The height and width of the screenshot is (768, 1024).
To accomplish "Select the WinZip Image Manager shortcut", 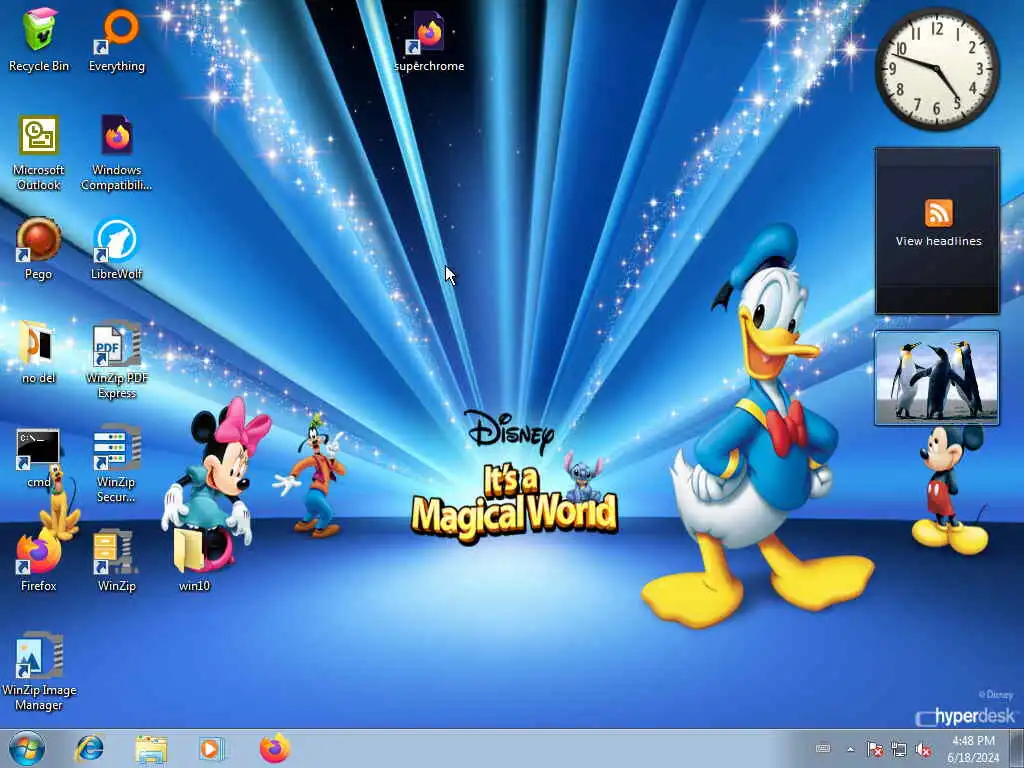I will coord(39,671).
